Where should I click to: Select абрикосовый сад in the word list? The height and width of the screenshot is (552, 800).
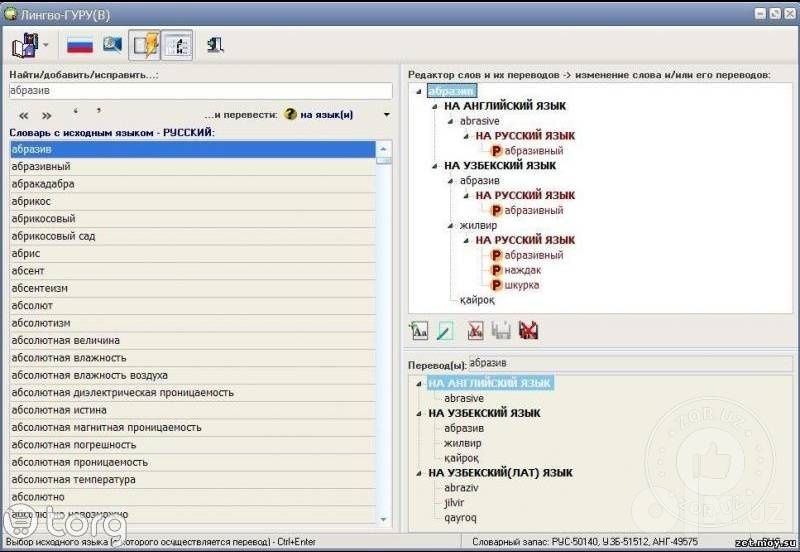(193, 236)
